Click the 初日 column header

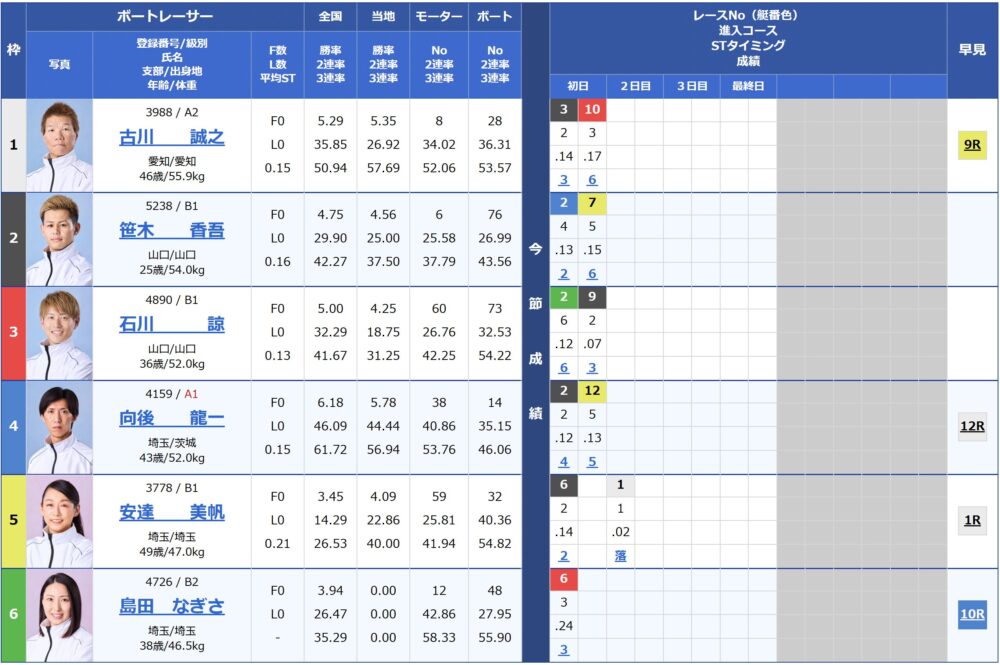click(x=578, y=86)
